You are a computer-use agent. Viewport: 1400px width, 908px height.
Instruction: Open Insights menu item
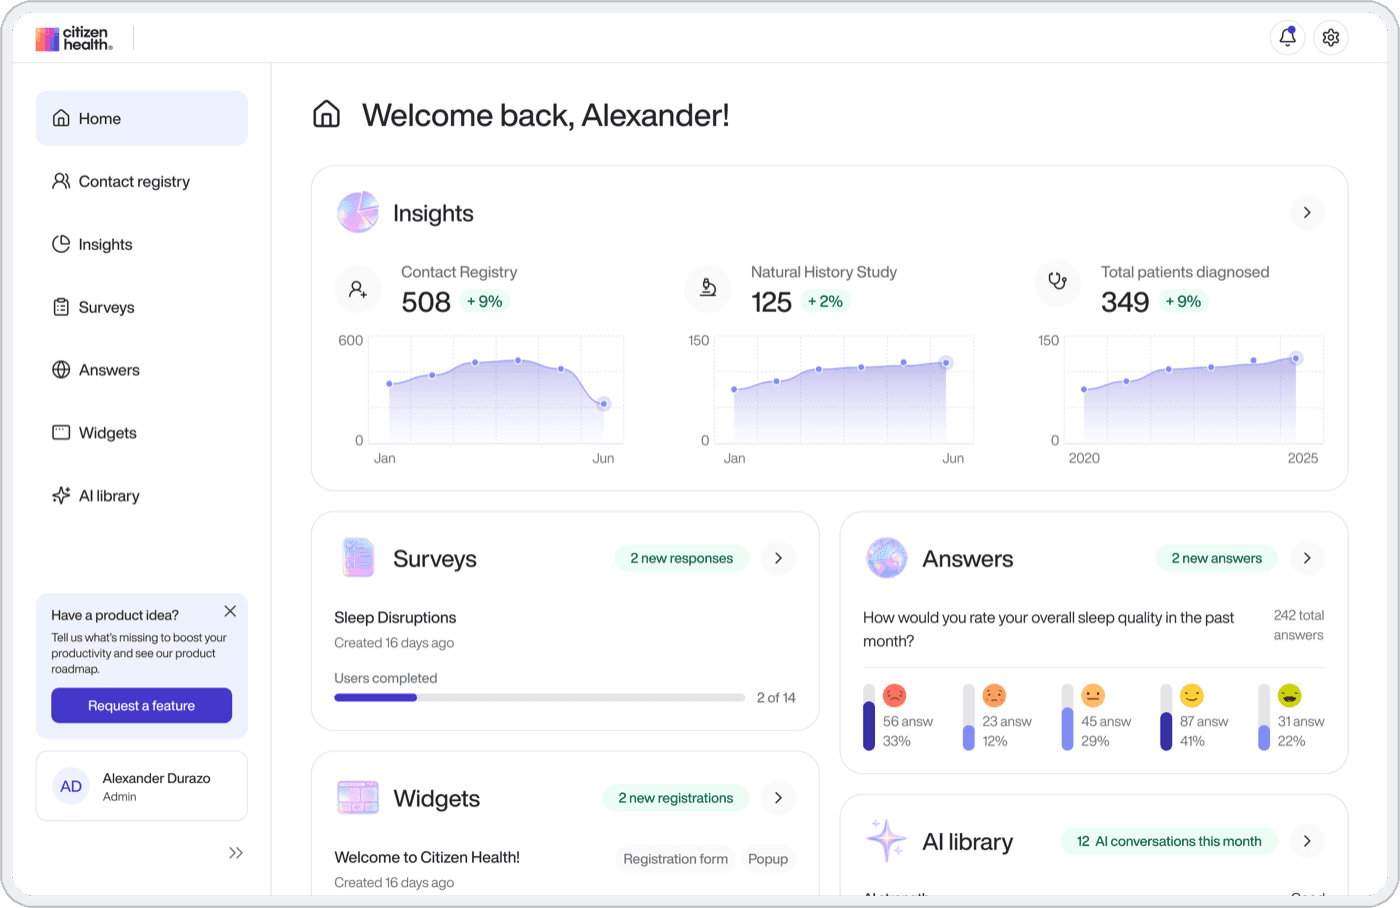(x=142, y=244)
